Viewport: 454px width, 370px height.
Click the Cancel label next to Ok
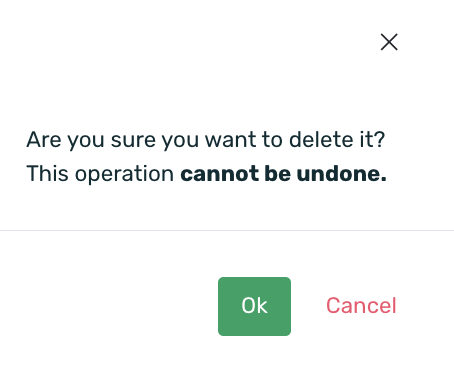(x=361, y=305)
